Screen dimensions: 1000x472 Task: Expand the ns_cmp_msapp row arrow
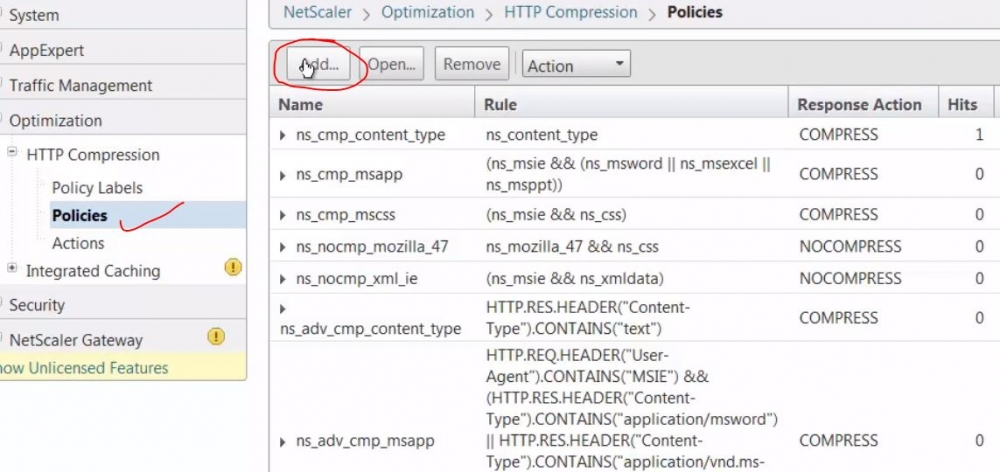point(283,175)
